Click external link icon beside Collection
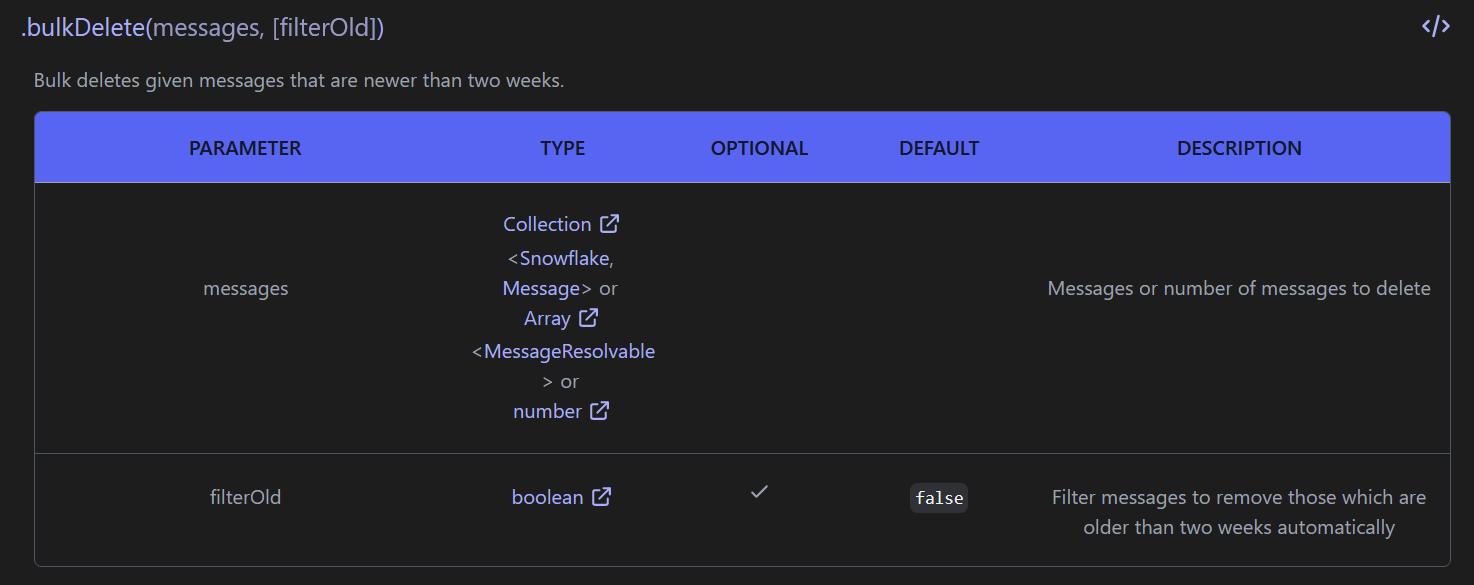This screenshot has height=585, width=1474. point(610,224)
